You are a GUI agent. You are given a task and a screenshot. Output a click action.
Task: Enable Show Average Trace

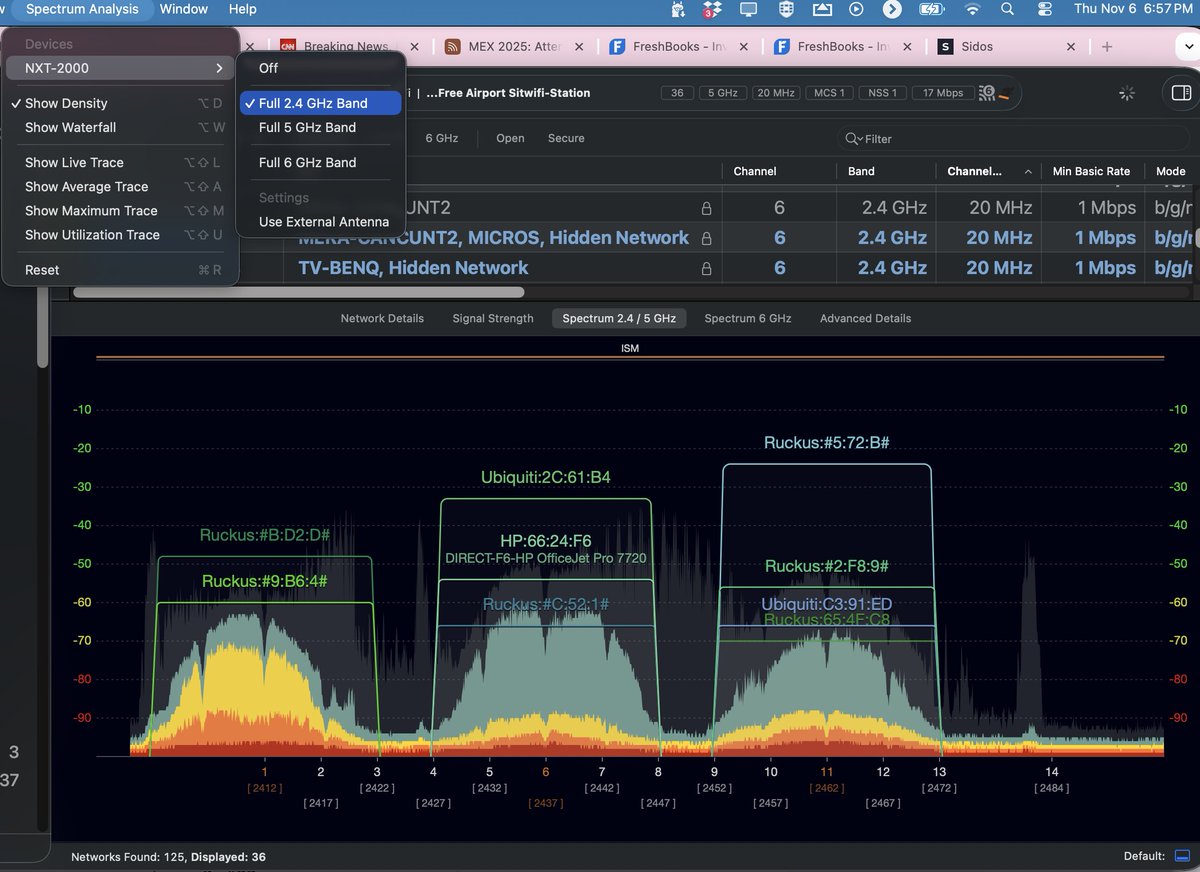pyautogui.click(x=120, y=186)
